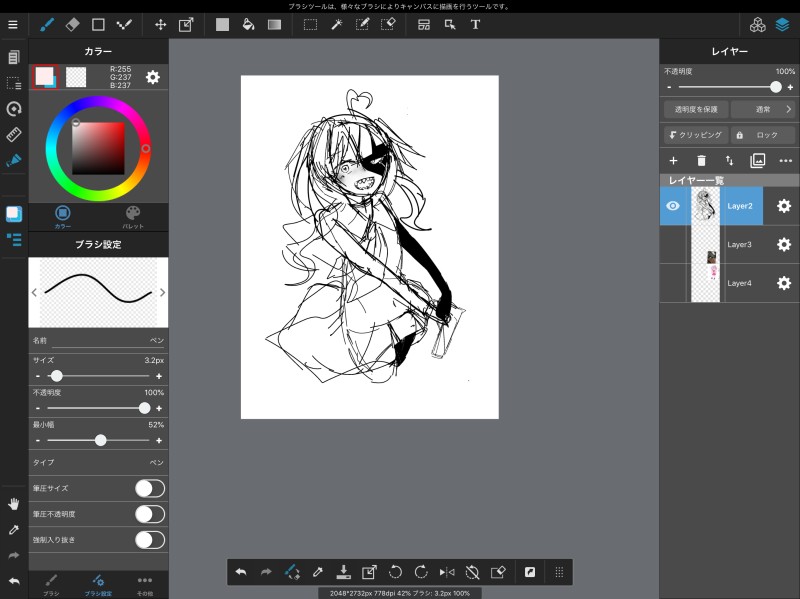Select the Eraser tool
800x599 pixels.
click(x=72, y=24)
